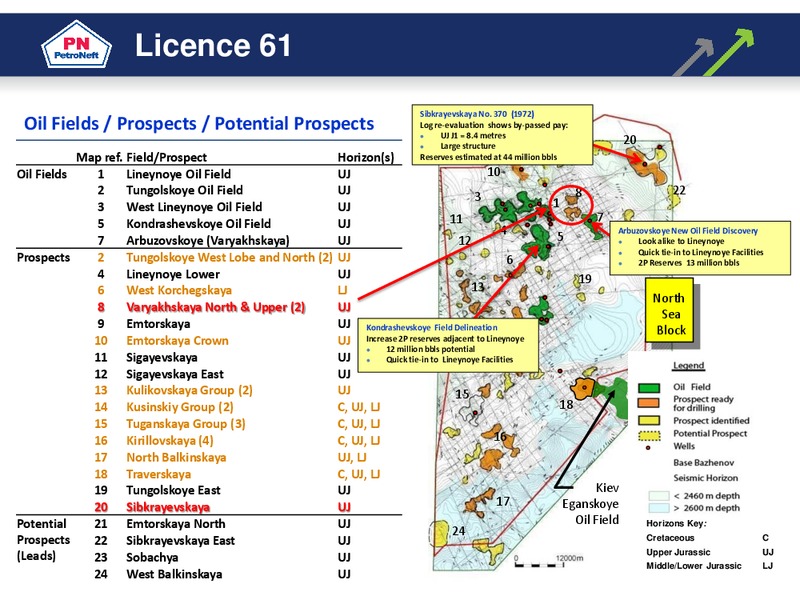Click the PetroNeft logo

[x=76, y=45]
